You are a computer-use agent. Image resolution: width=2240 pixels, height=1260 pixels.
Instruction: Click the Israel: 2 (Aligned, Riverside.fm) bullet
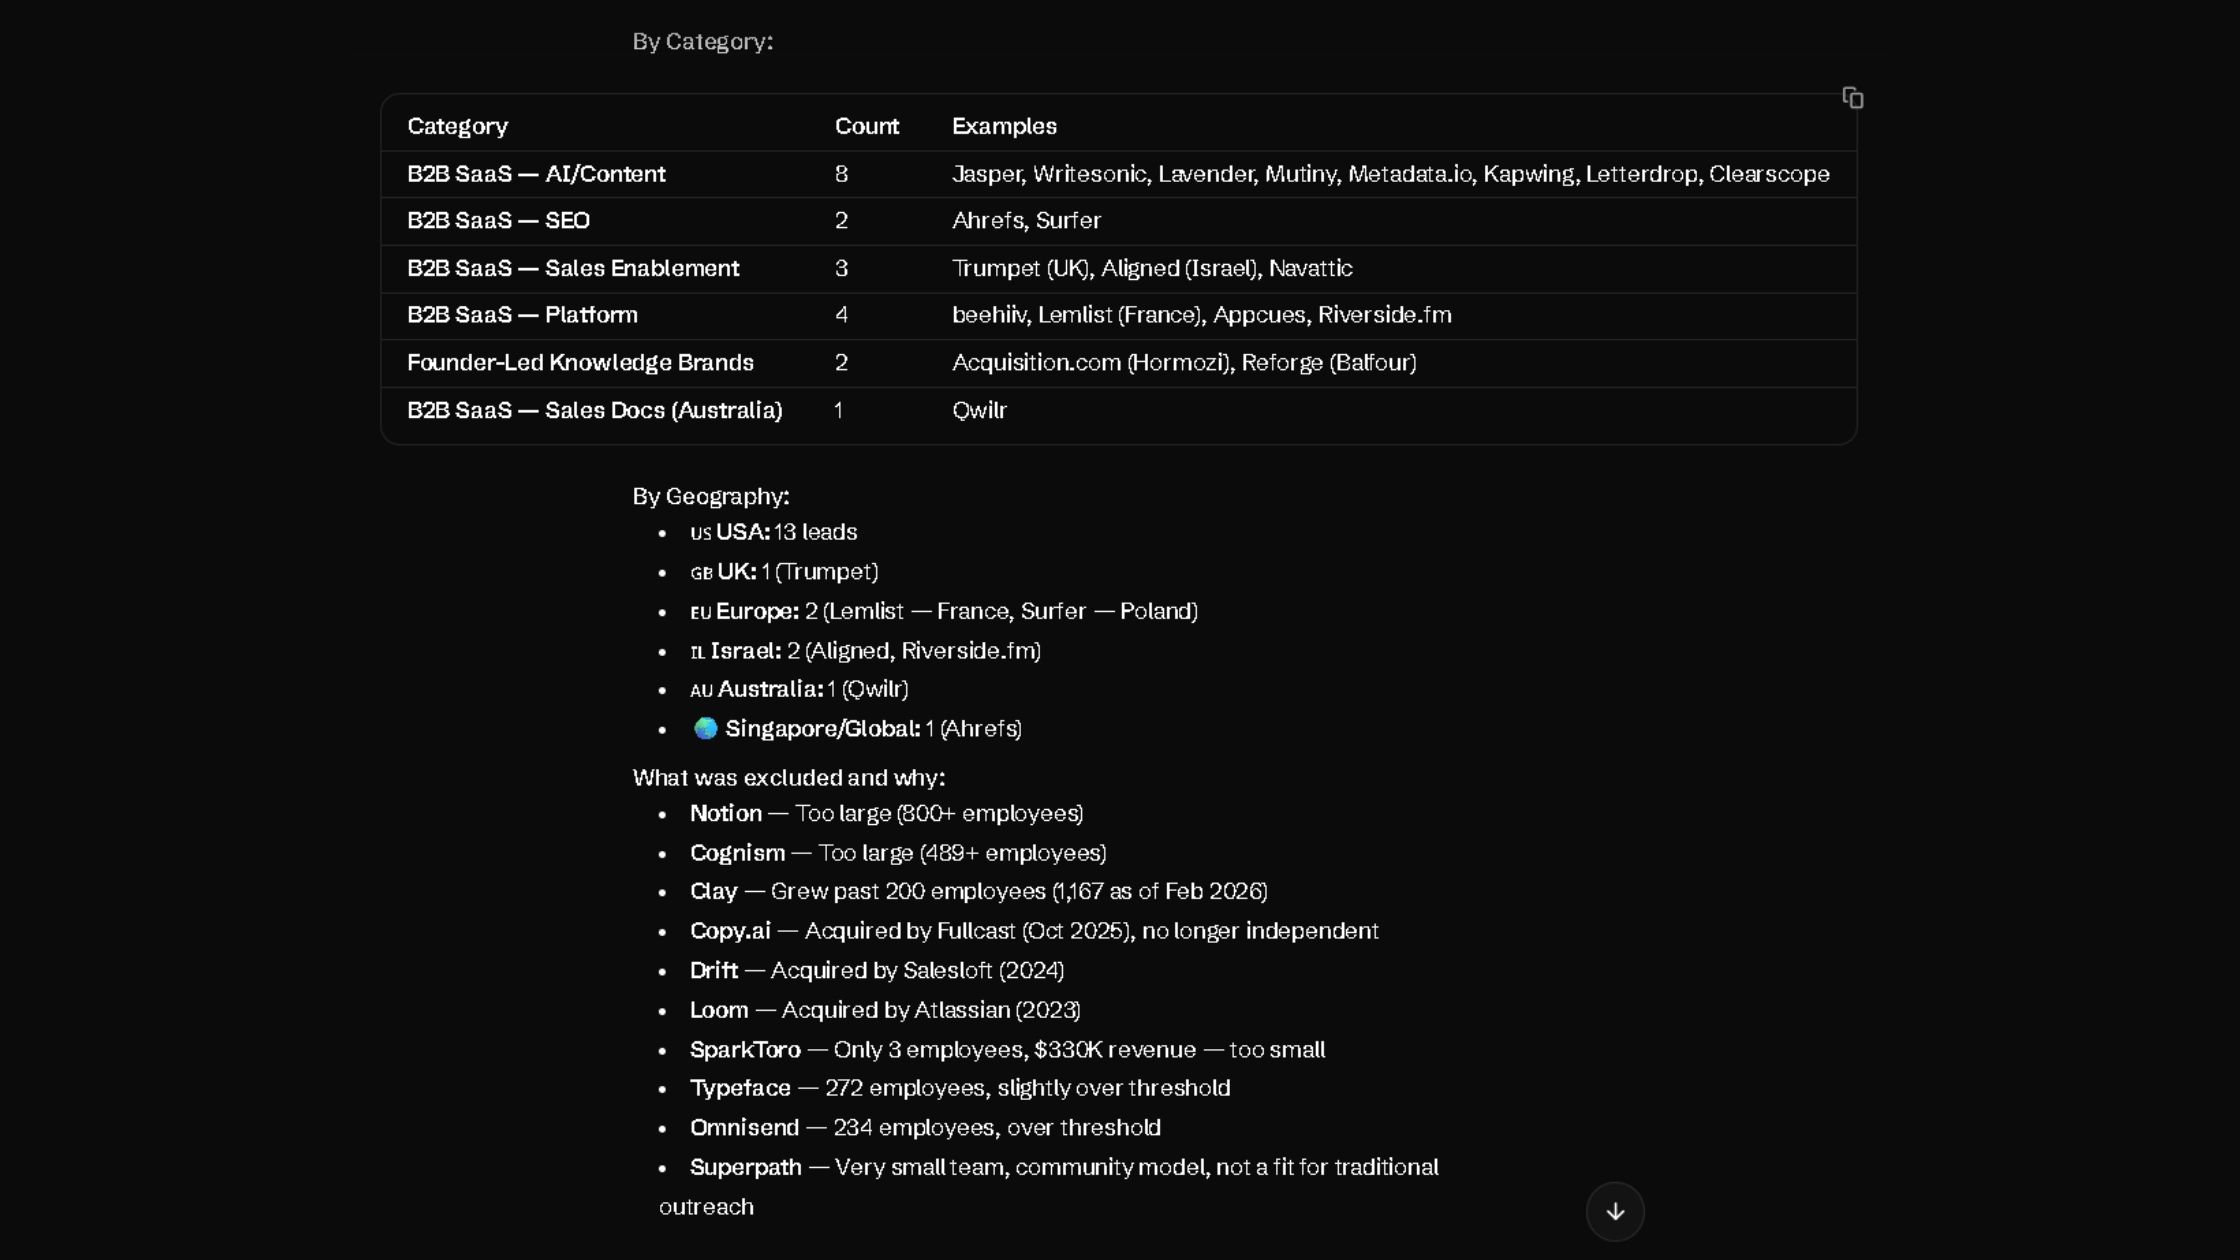(866, 651)
